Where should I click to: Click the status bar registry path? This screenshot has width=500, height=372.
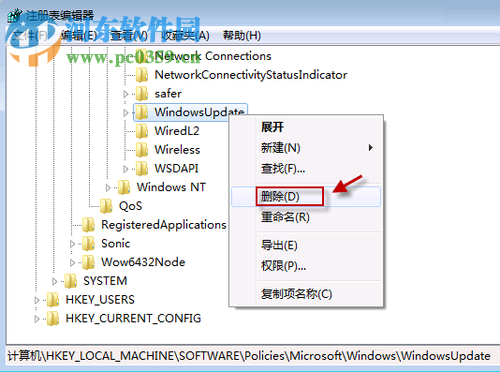click(249, 356)
